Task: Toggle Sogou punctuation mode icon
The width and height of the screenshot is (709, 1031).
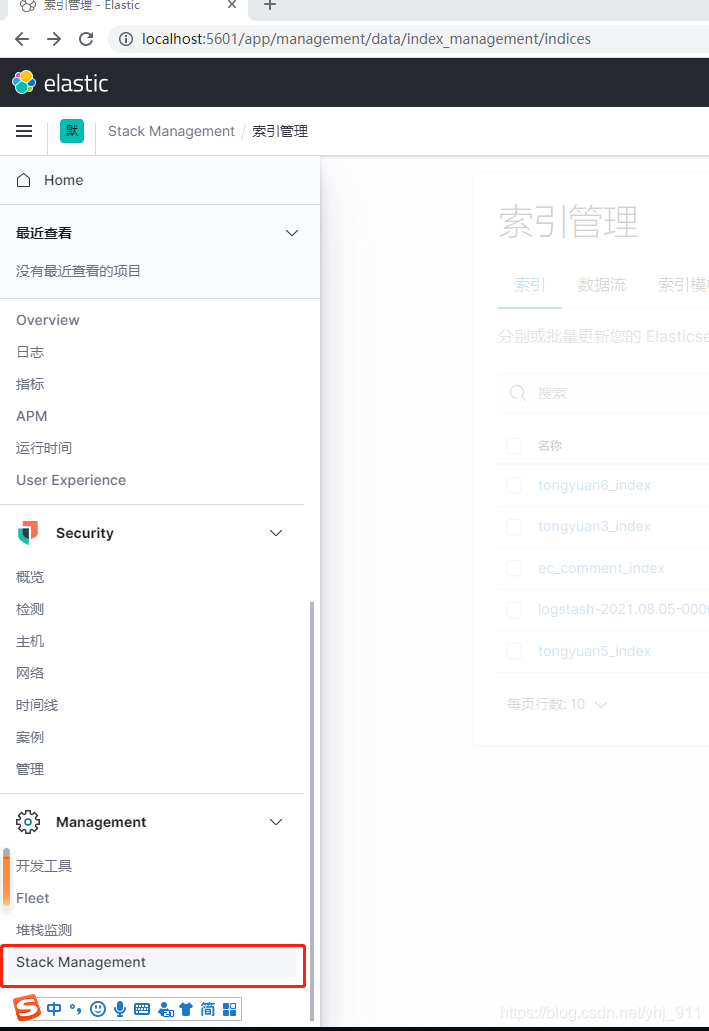Action: pos(76,1009)
